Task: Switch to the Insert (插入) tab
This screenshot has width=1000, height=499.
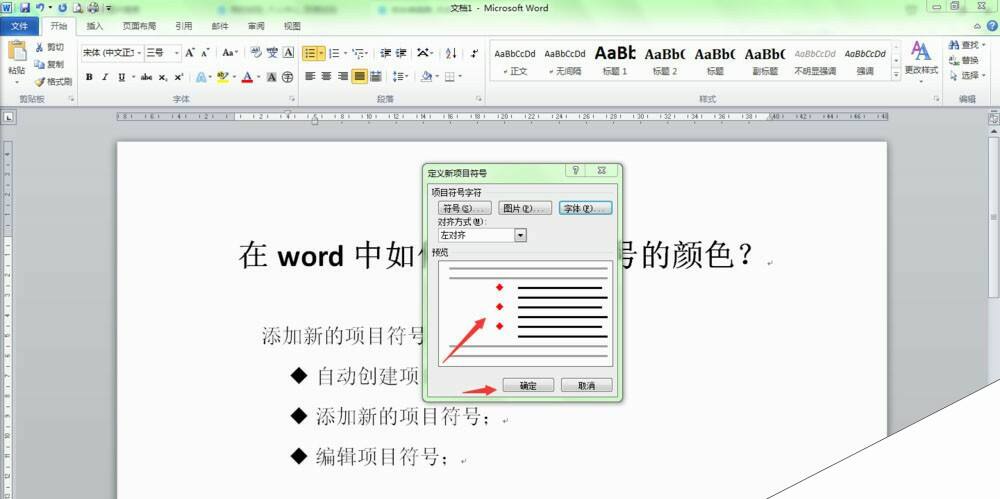Action: (94, 26)
